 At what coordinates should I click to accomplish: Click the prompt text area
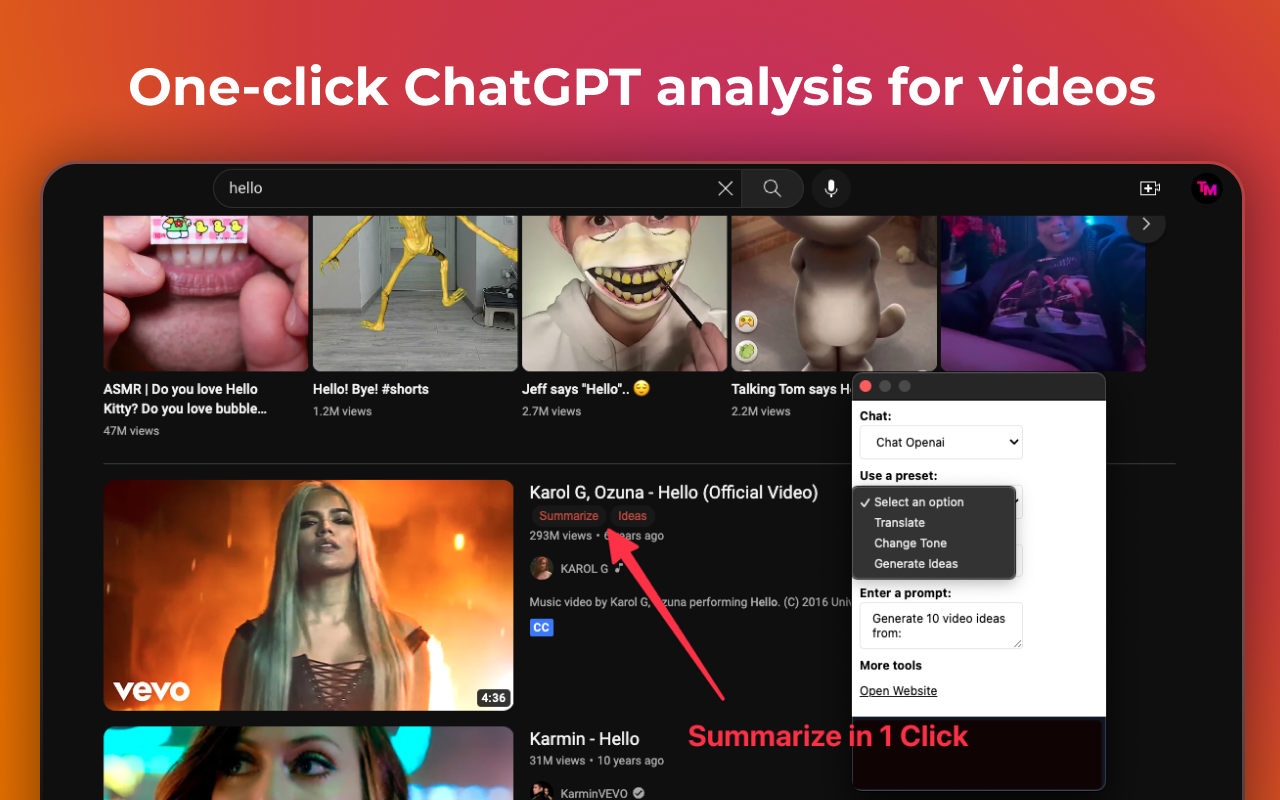point(941,625)
